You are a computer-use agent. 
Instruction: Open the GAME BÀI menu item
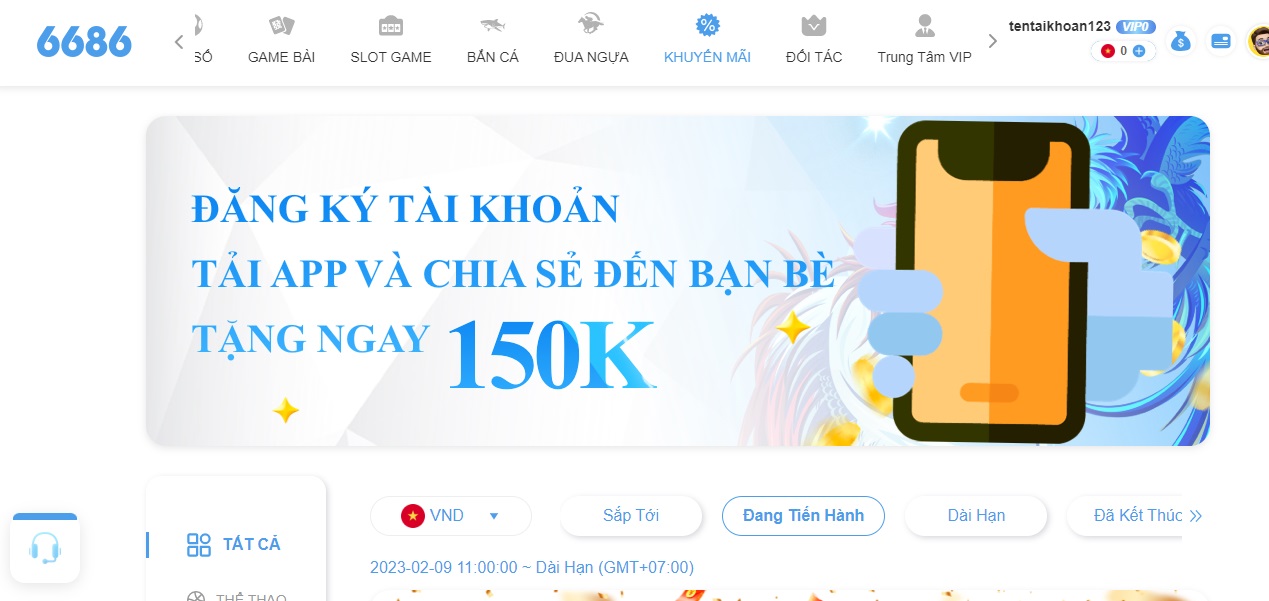[281, 41]
